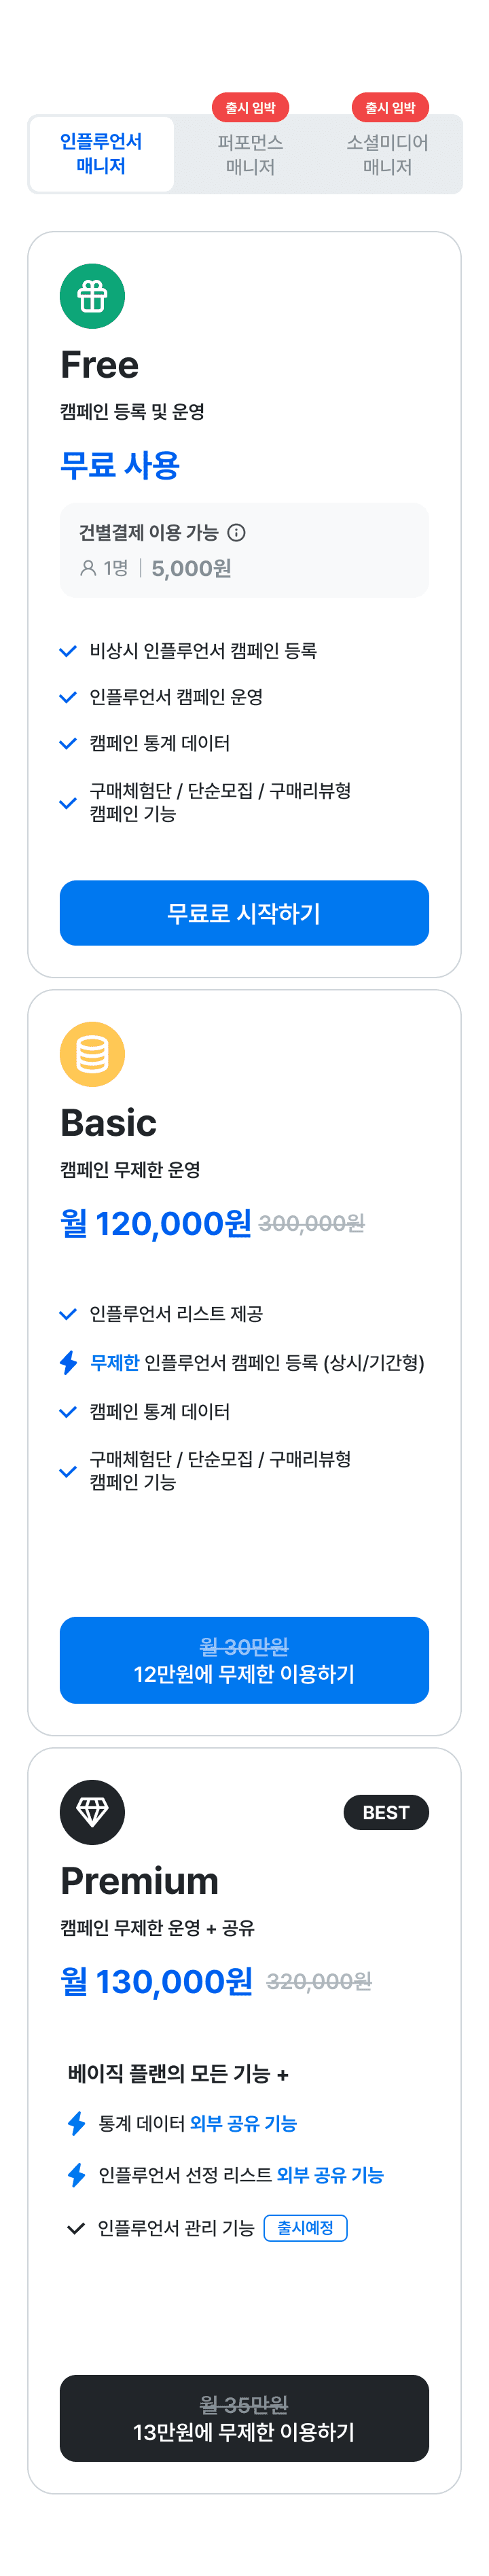Image resolution: width=489 pixels, height=2576 pixels.
Task: Click the diamond icon on Premium plan
Action: (92, 1812)
